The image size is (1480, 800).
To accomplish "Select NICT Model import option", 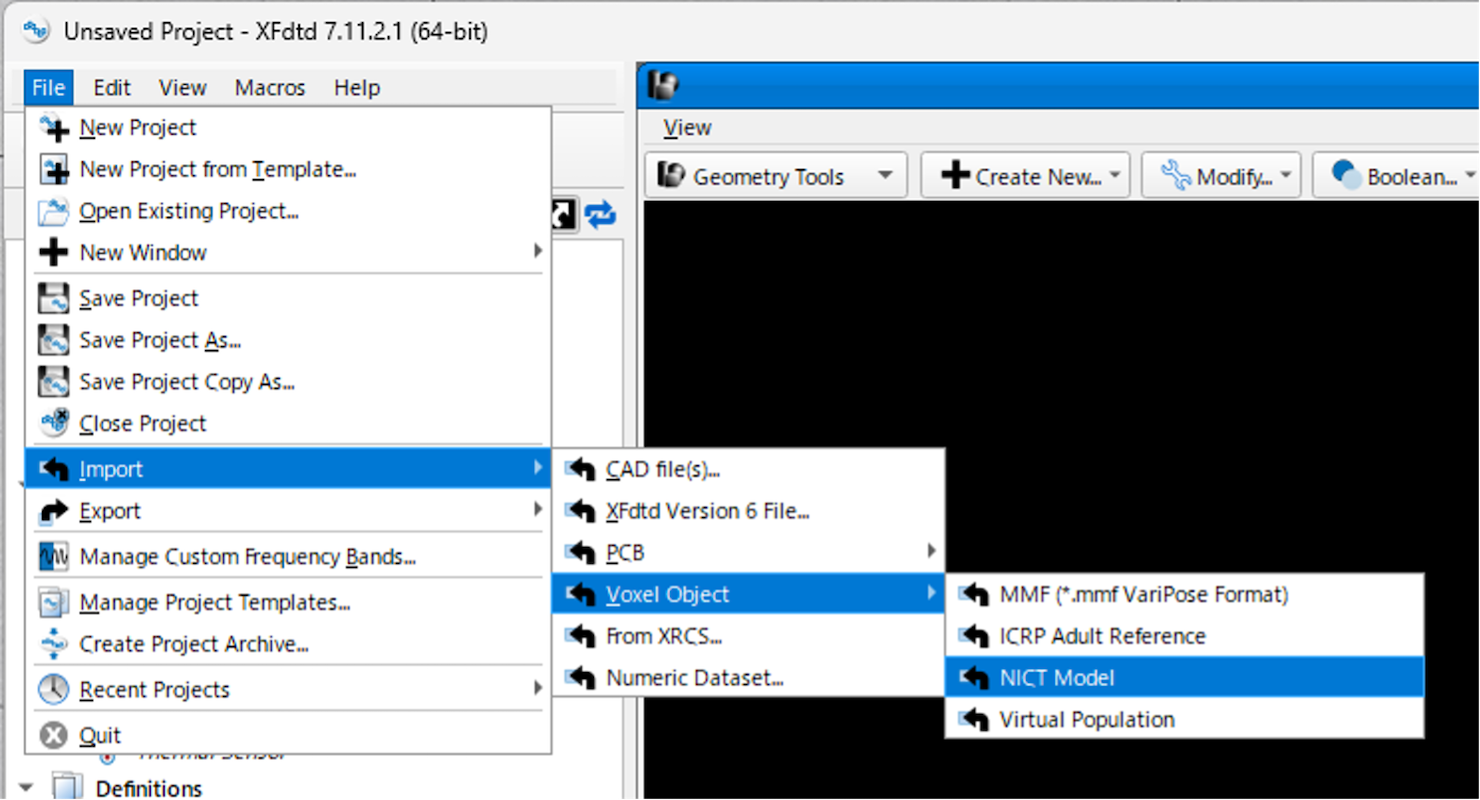I will 1184,678.
